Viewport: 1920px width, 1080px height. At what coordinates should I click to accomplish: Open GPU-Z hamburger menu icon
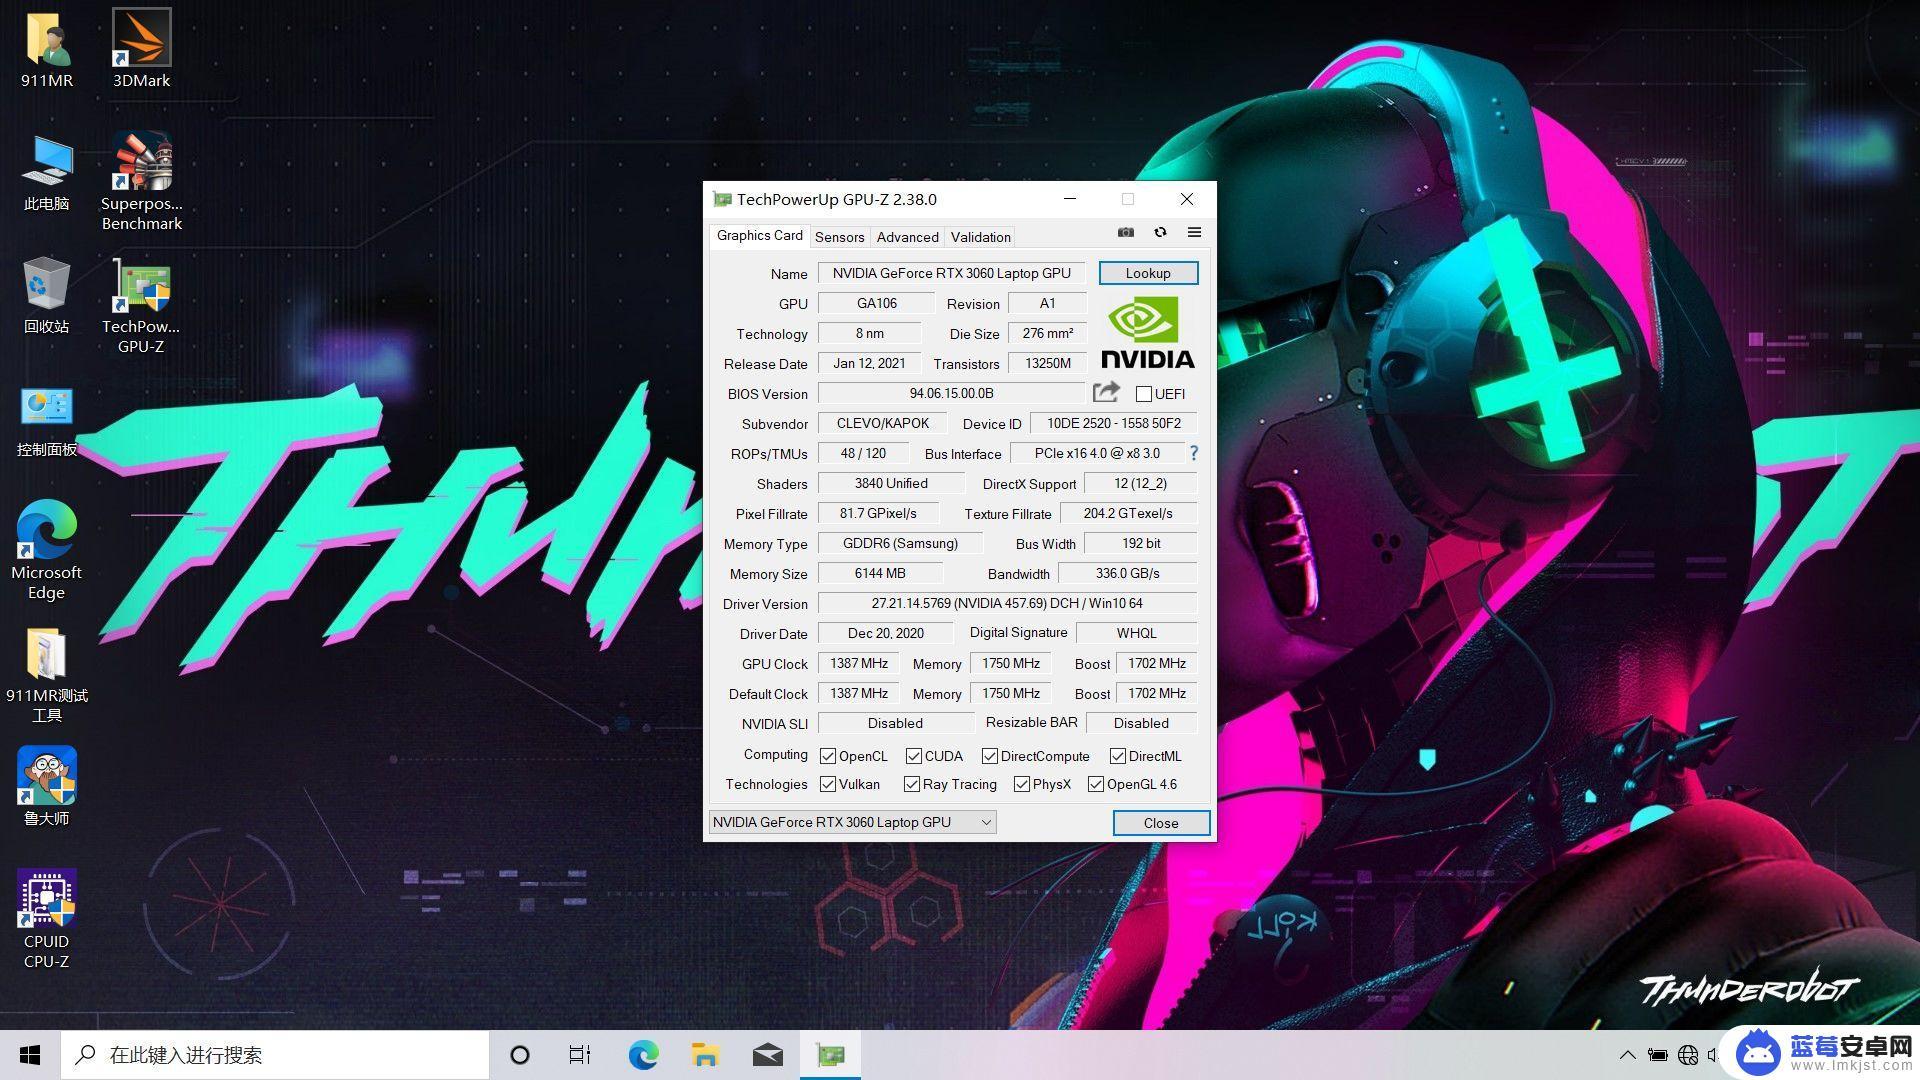tap(1194, 232)
